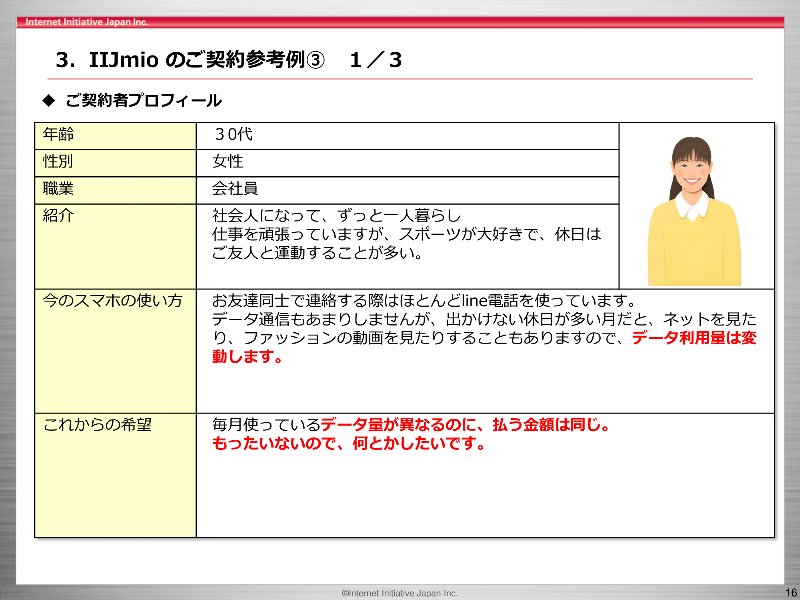Image resolution: width=800 pixels, height=600 pixels.
Task: Click the red text 'データ量が異なるのに、払う金額は同じ。'
Action: tap(466, 424)
